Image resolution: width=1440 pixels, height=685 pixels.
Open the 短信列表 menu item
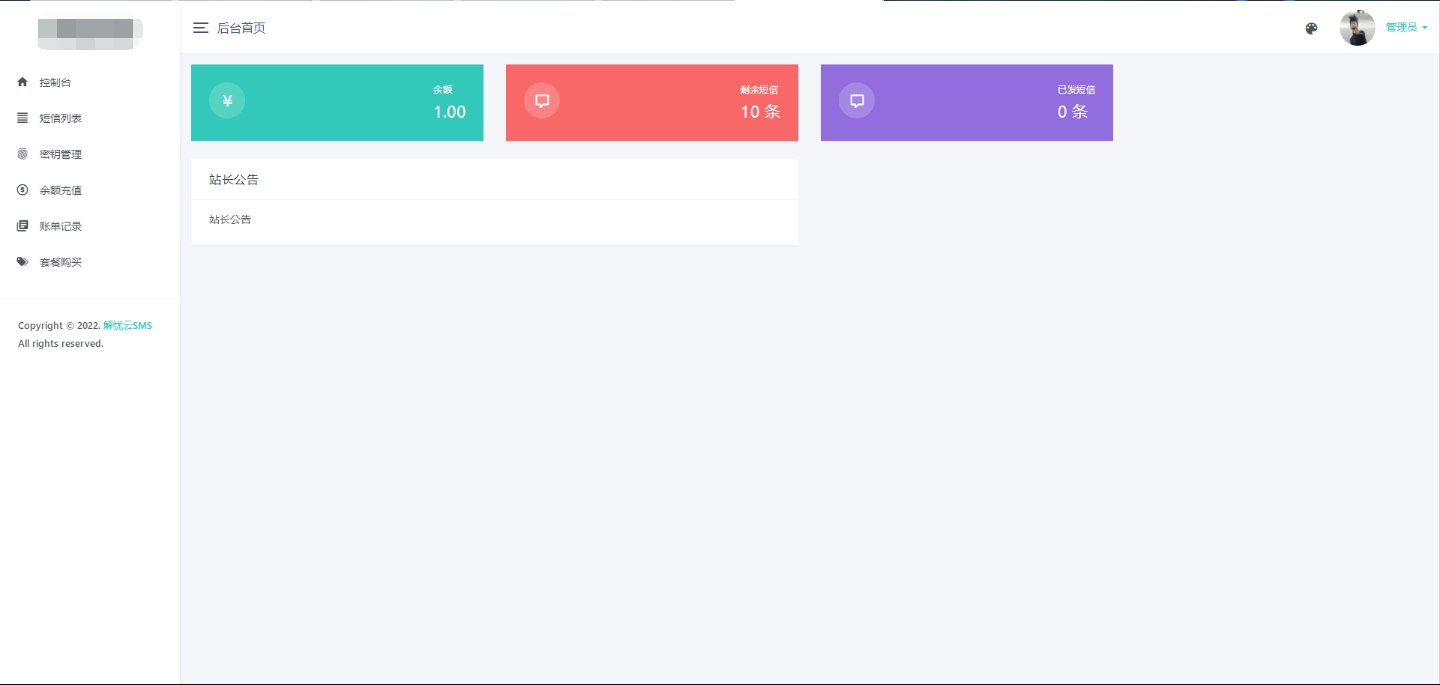61,118
